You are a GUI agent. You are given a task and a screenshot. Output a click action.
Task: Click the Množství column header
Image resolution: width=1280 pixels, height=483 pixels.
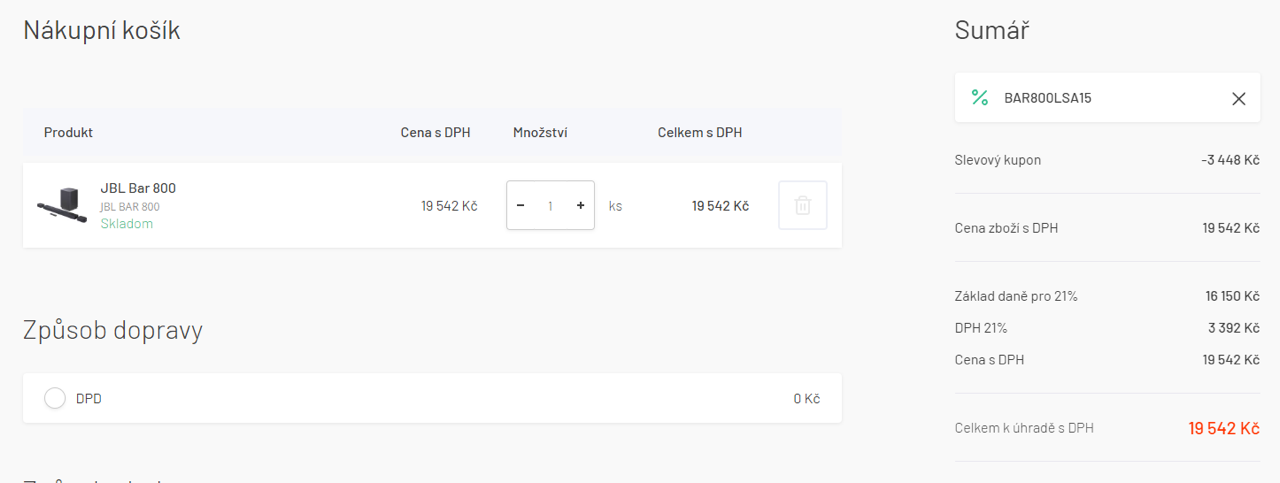click(540, 132)
